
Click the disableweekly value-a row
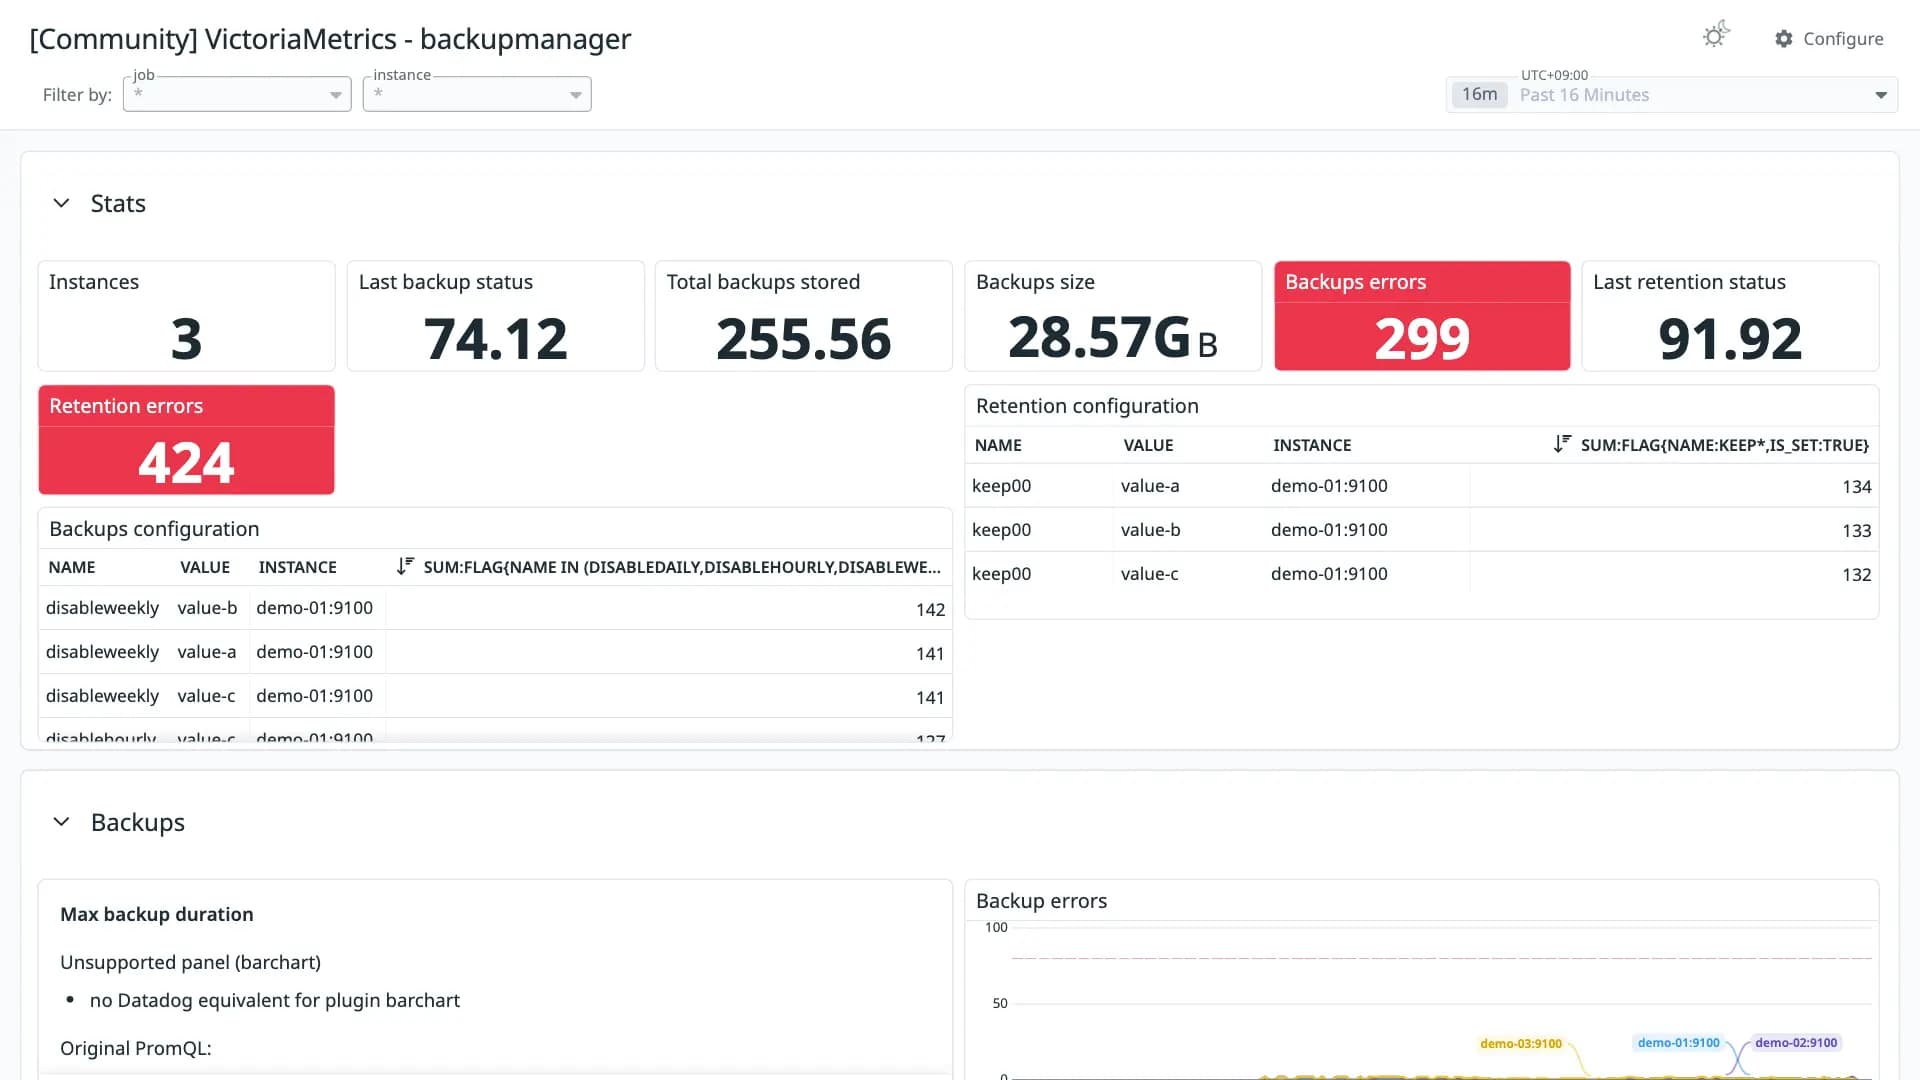[495, 652]
